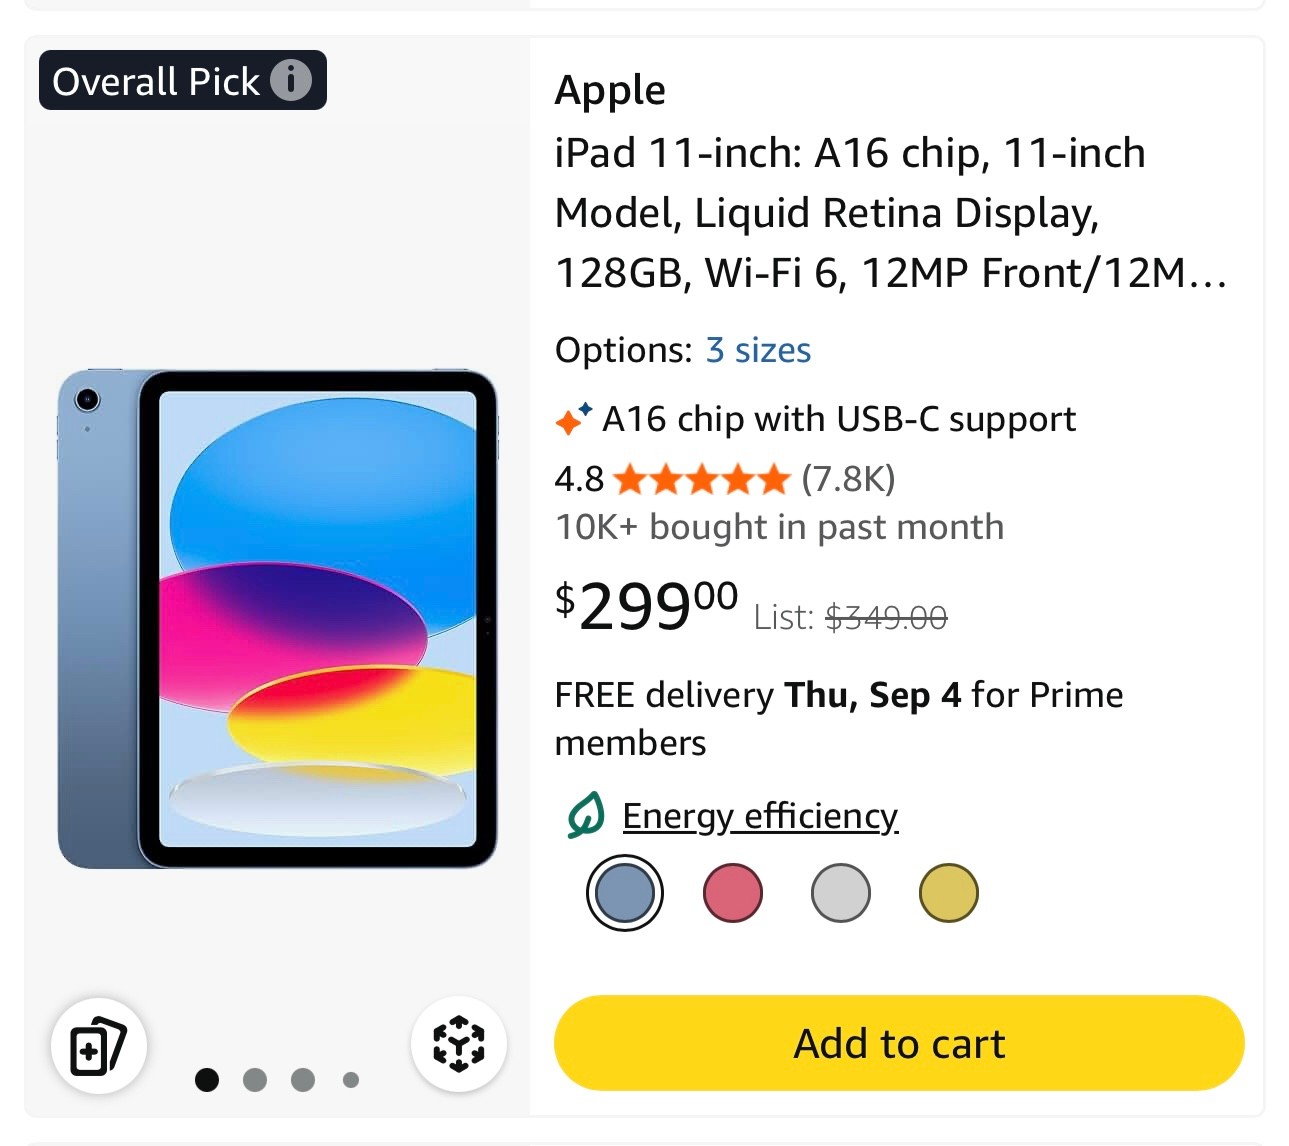Choose the pink color option
Viewport: 1289px width, 1146px height.
pyautogui.click(x=733, y=893)
